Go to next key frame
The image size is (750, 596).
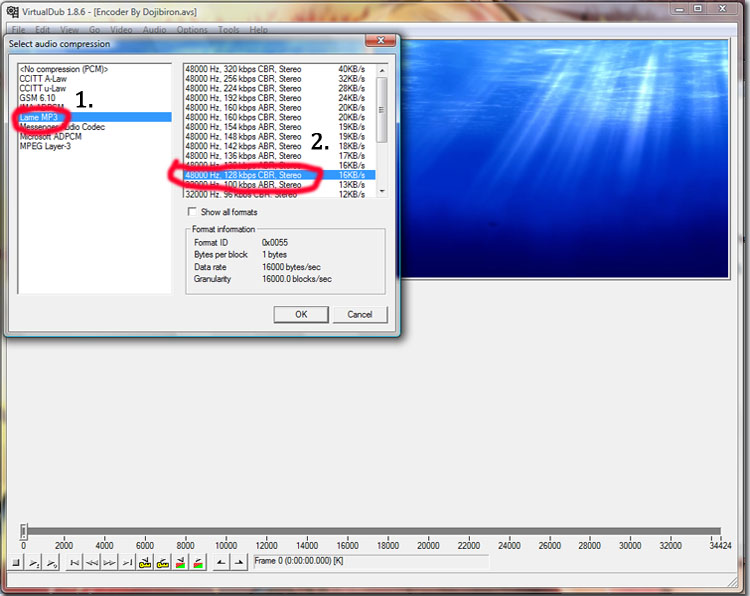(x=163, y=563)
